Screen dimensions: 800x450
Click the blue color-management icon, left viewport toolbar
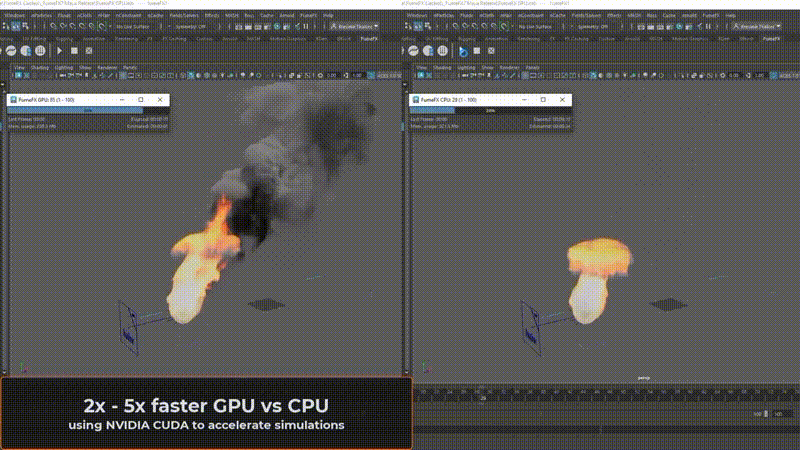(371, 75)
